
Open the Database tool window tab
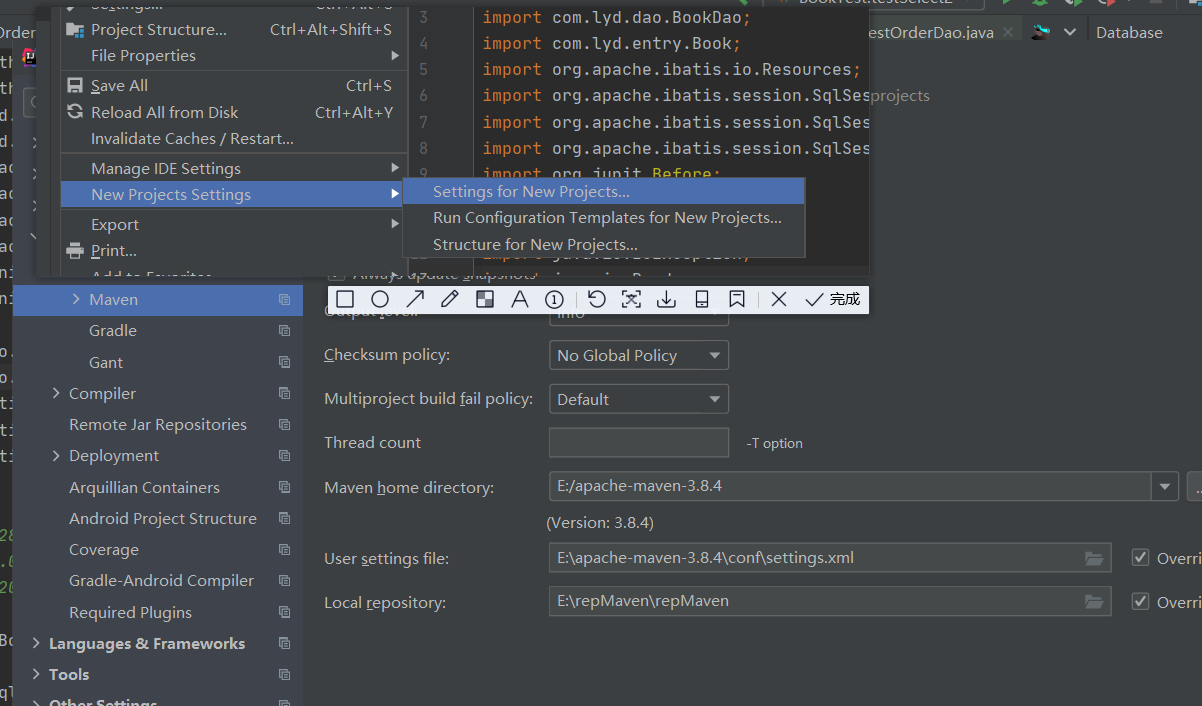point(1129,32)
